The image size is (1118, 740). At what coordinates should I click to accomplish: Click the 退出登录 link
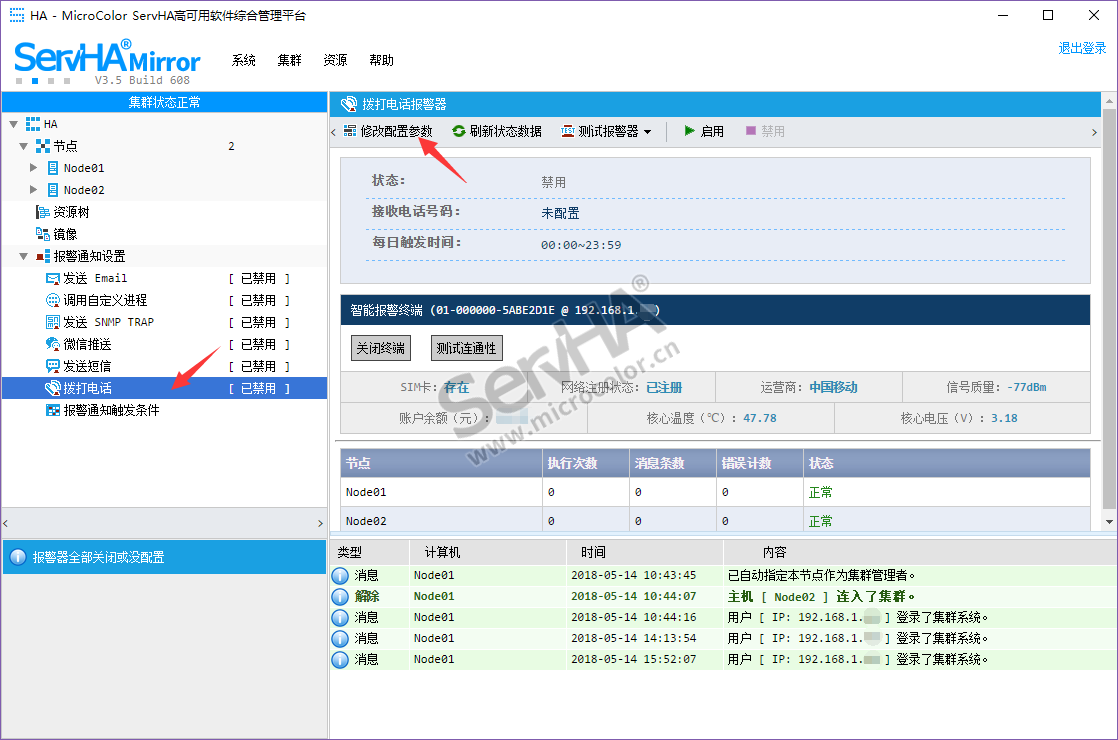(1082, 48)
